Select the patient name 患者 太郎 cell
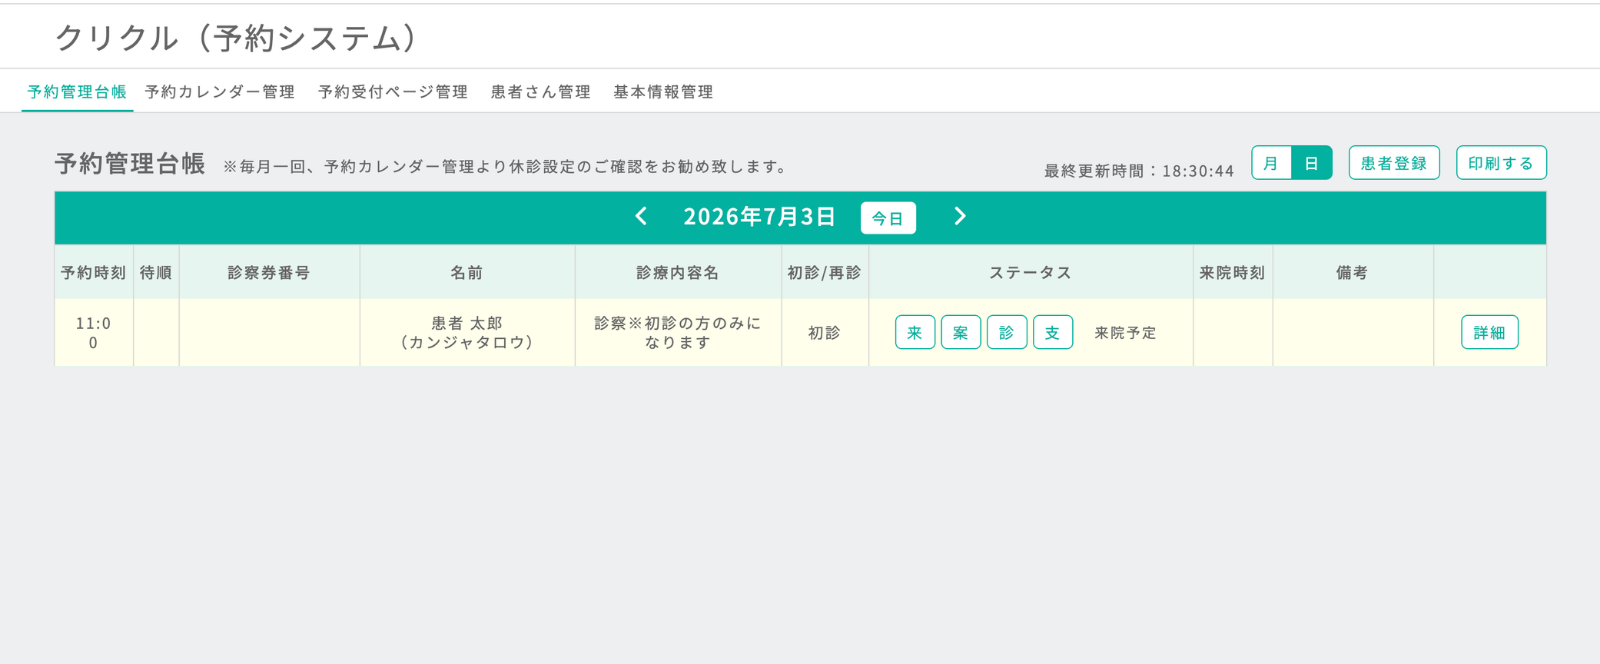 (x=467, y=332)
